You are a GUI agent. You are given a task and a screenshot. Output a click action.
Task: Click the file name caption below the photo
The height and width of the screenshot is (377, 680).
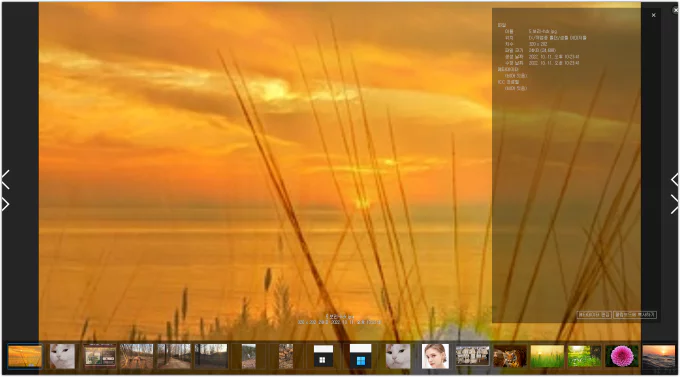pyautogui.click(x=340, y=317)
